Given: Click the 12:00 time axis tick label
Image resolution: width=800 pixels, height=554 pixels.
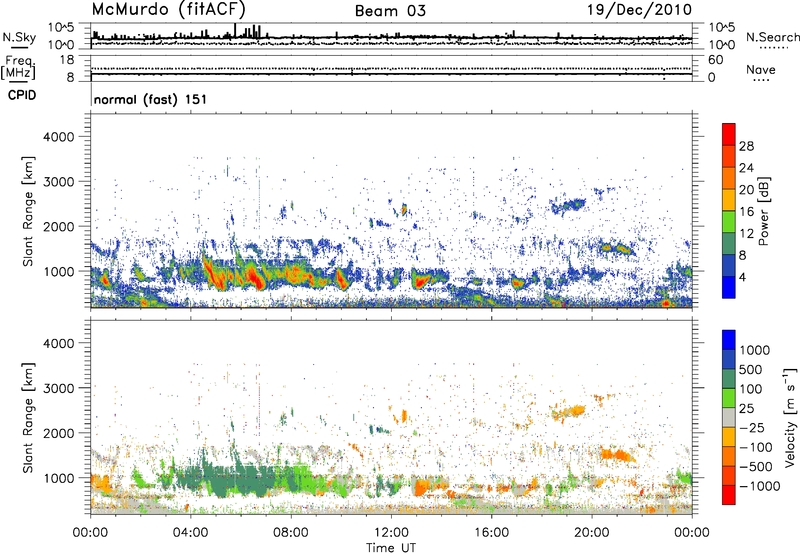Looking at the screenshot, I should pyautogui.click(x=391, y=533).
